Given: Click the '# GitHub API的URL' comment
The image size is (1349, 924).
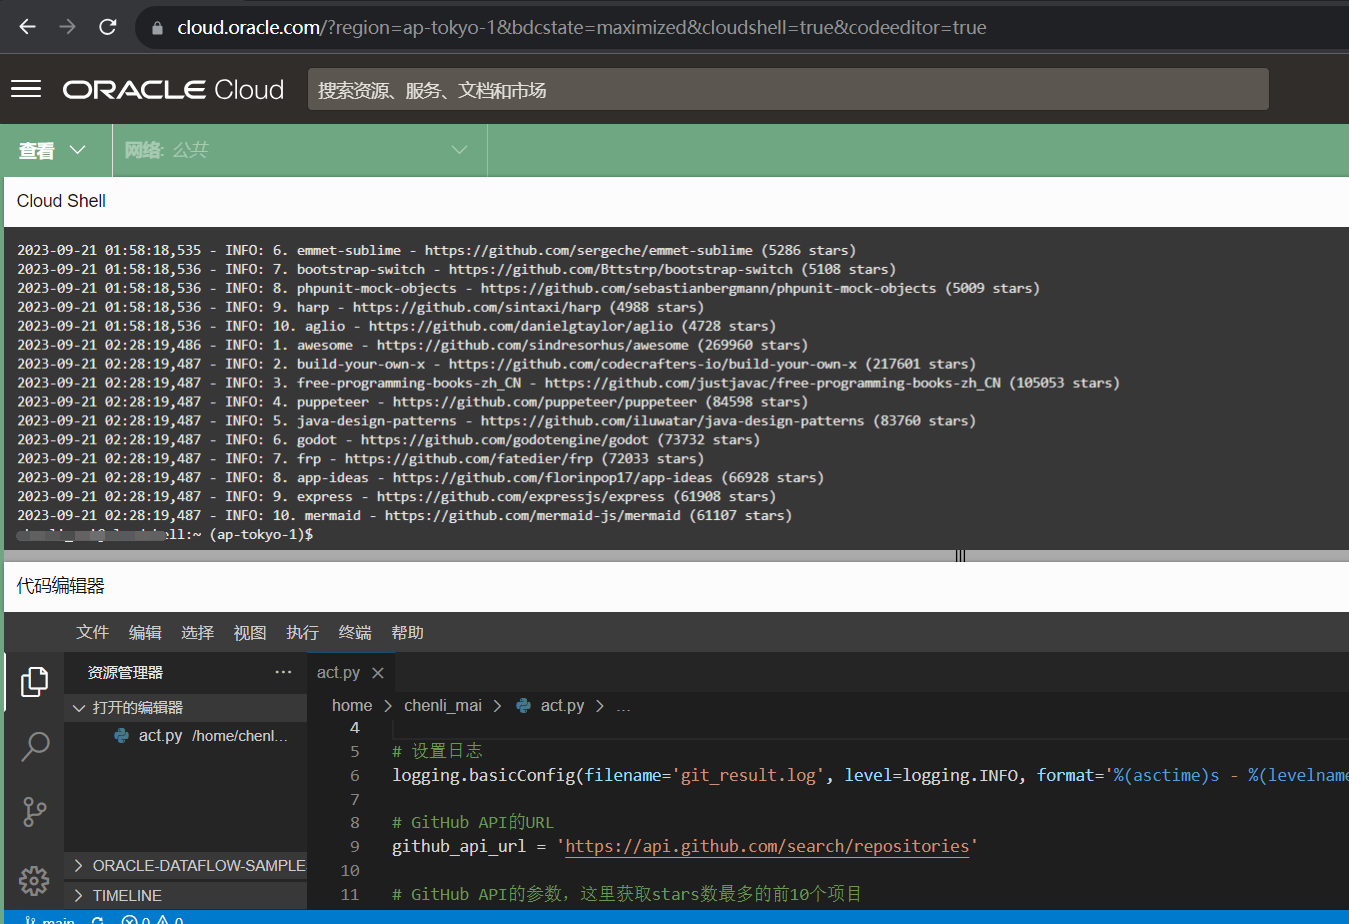Looking at the screenshot, I should click(473, 822).
